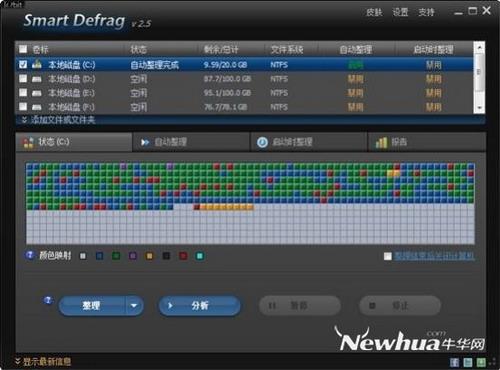Click the red swatch in the color map legend
Screen dimensions: 500x370
183,256
